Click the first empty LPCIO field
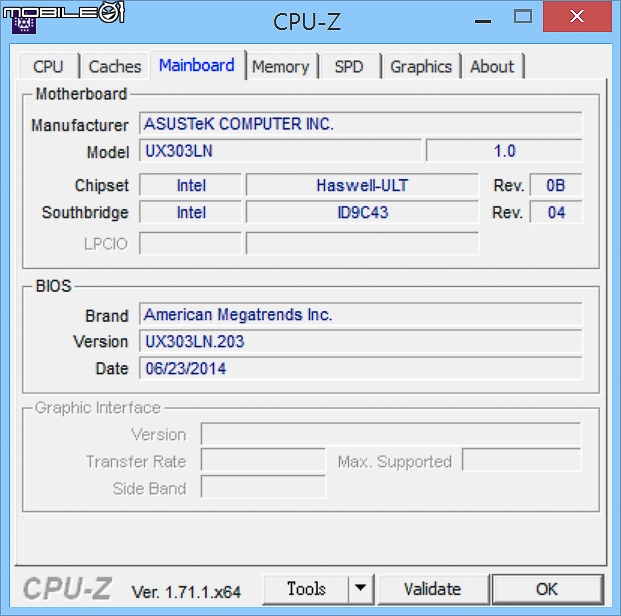The width and height of the screenshot is (621, 616). (190, 243)
